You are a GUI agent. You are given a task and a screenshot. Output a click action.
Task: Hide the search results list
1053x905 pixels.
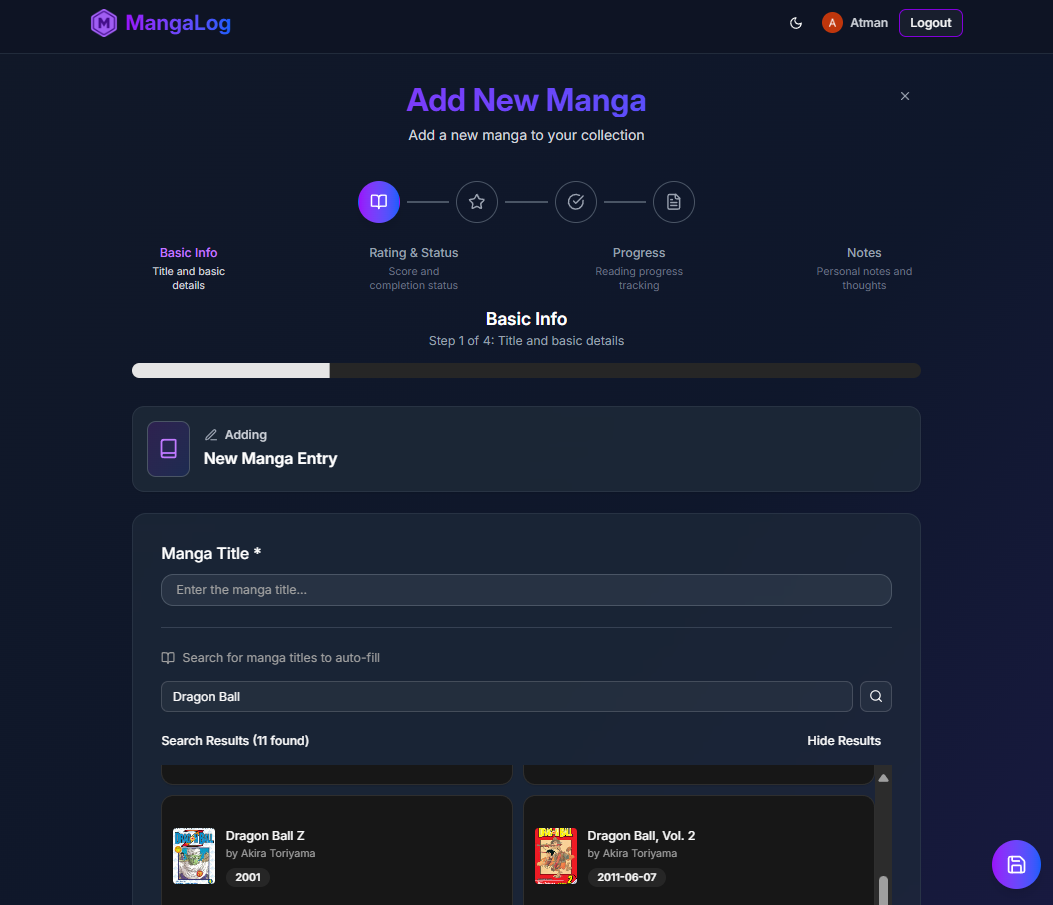click(x=843, y=741)
